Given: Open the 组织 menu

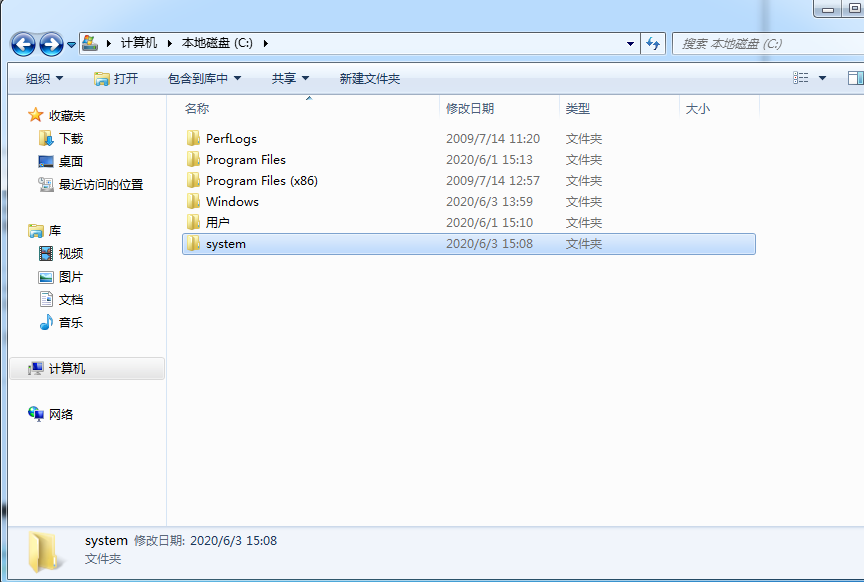Looking at the screenshot, I should click(x=45, y=78).
